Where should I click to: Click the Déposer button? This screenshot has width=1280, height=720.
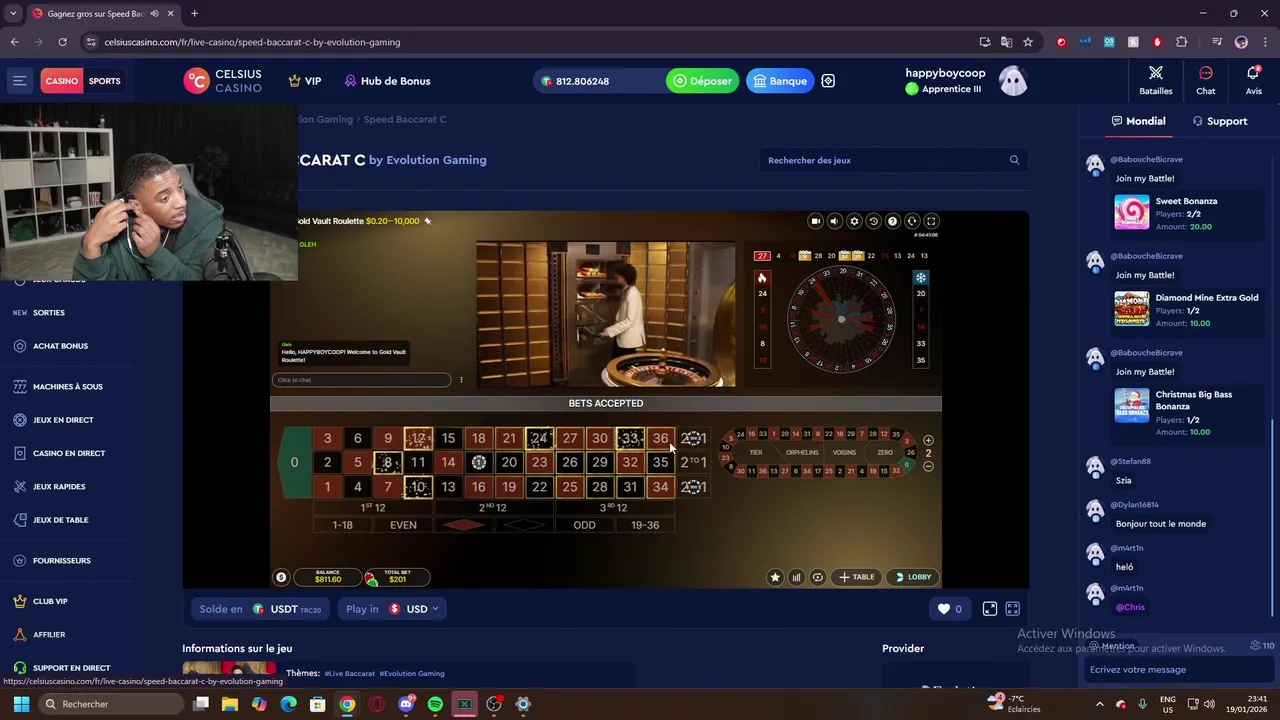[702, 81]
